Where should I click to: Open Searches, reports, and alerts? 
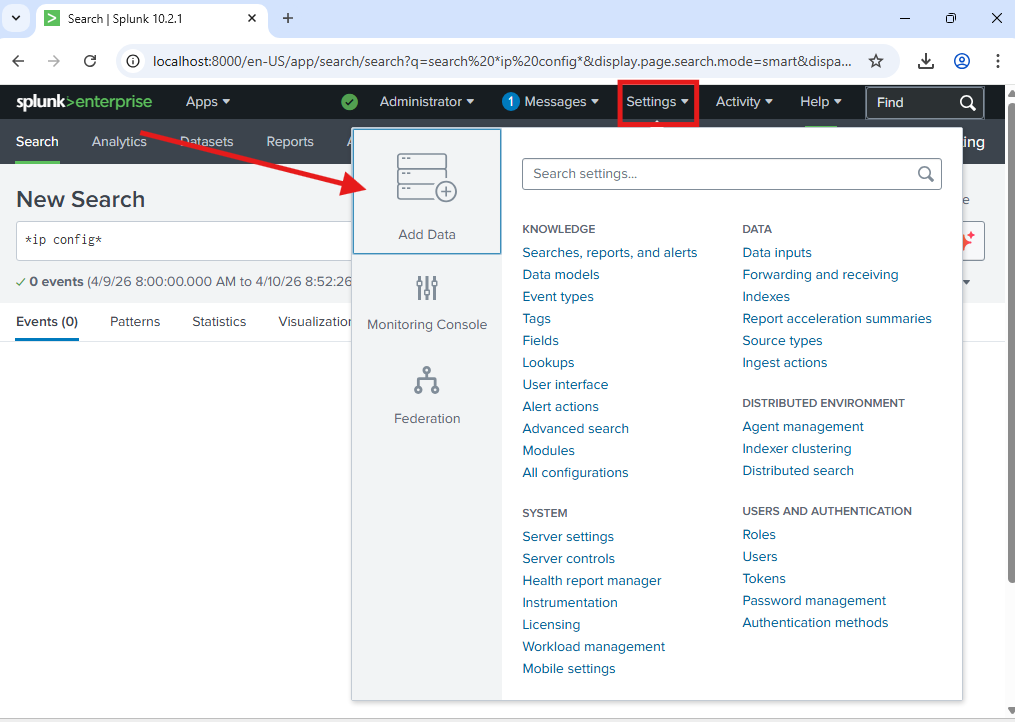(x=610, y=253)
